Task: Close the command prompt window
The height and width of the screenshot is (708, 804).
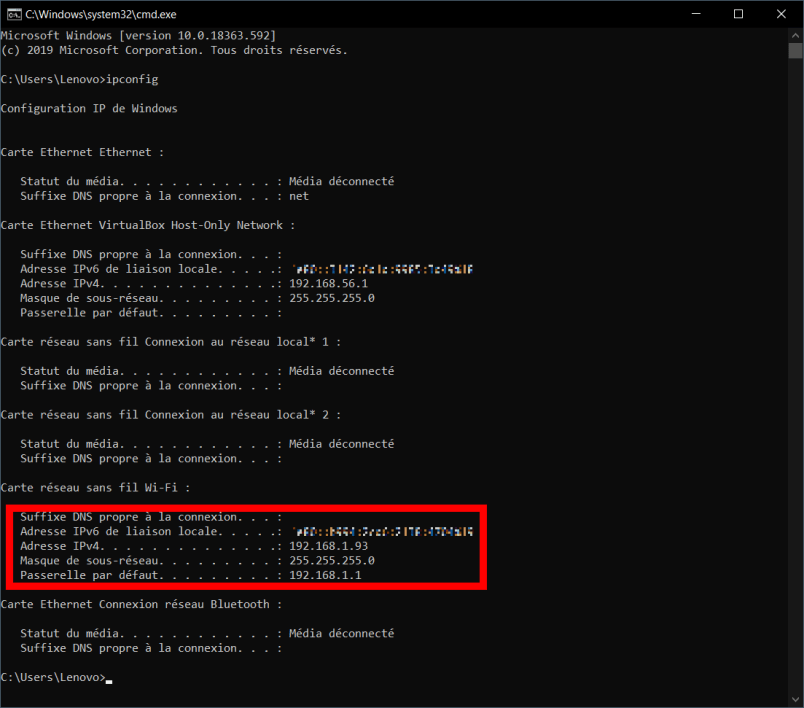Action: 783,14
